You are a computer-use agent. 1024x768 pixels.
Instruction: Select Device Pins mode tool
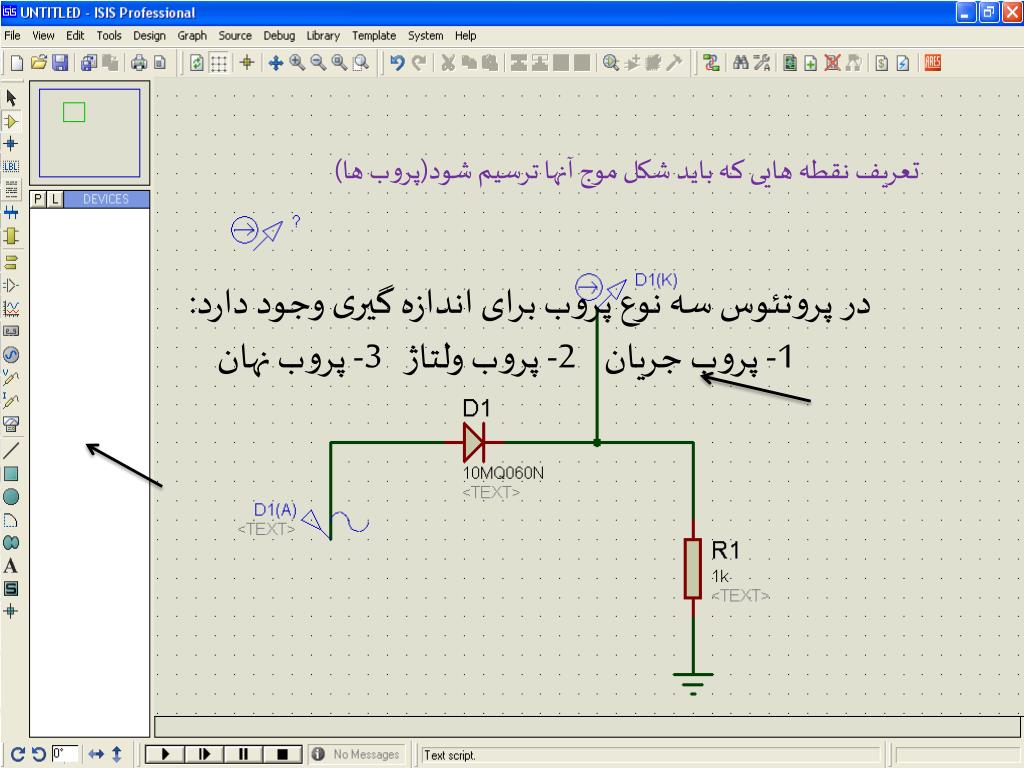pos(11,285)
